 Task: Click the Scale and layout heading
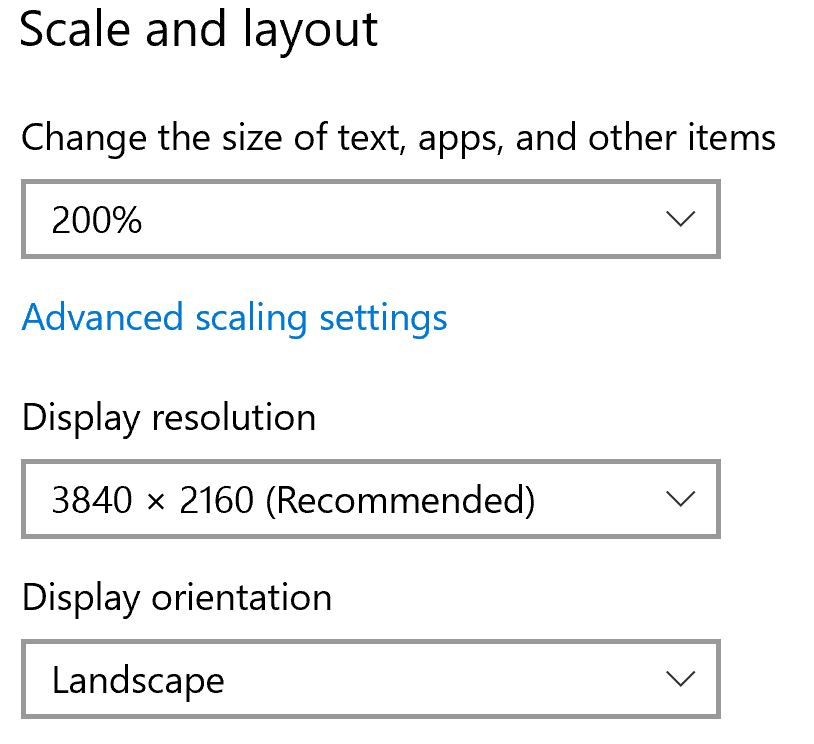[199, 30]
